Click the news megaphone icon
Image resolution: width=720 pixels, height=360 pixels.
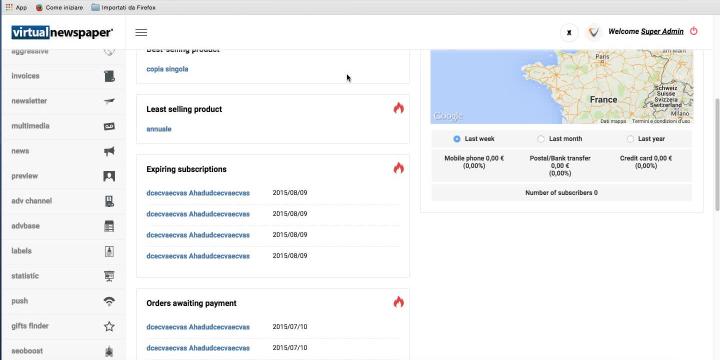109,151
